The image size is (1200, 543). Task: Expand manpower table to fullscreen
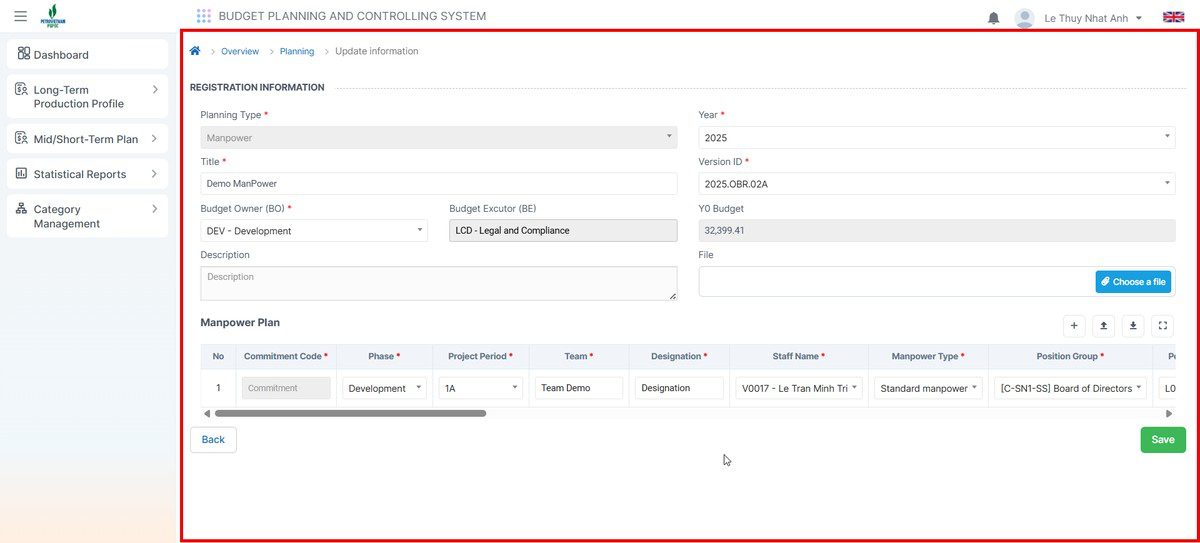[x=1162, y=325]
